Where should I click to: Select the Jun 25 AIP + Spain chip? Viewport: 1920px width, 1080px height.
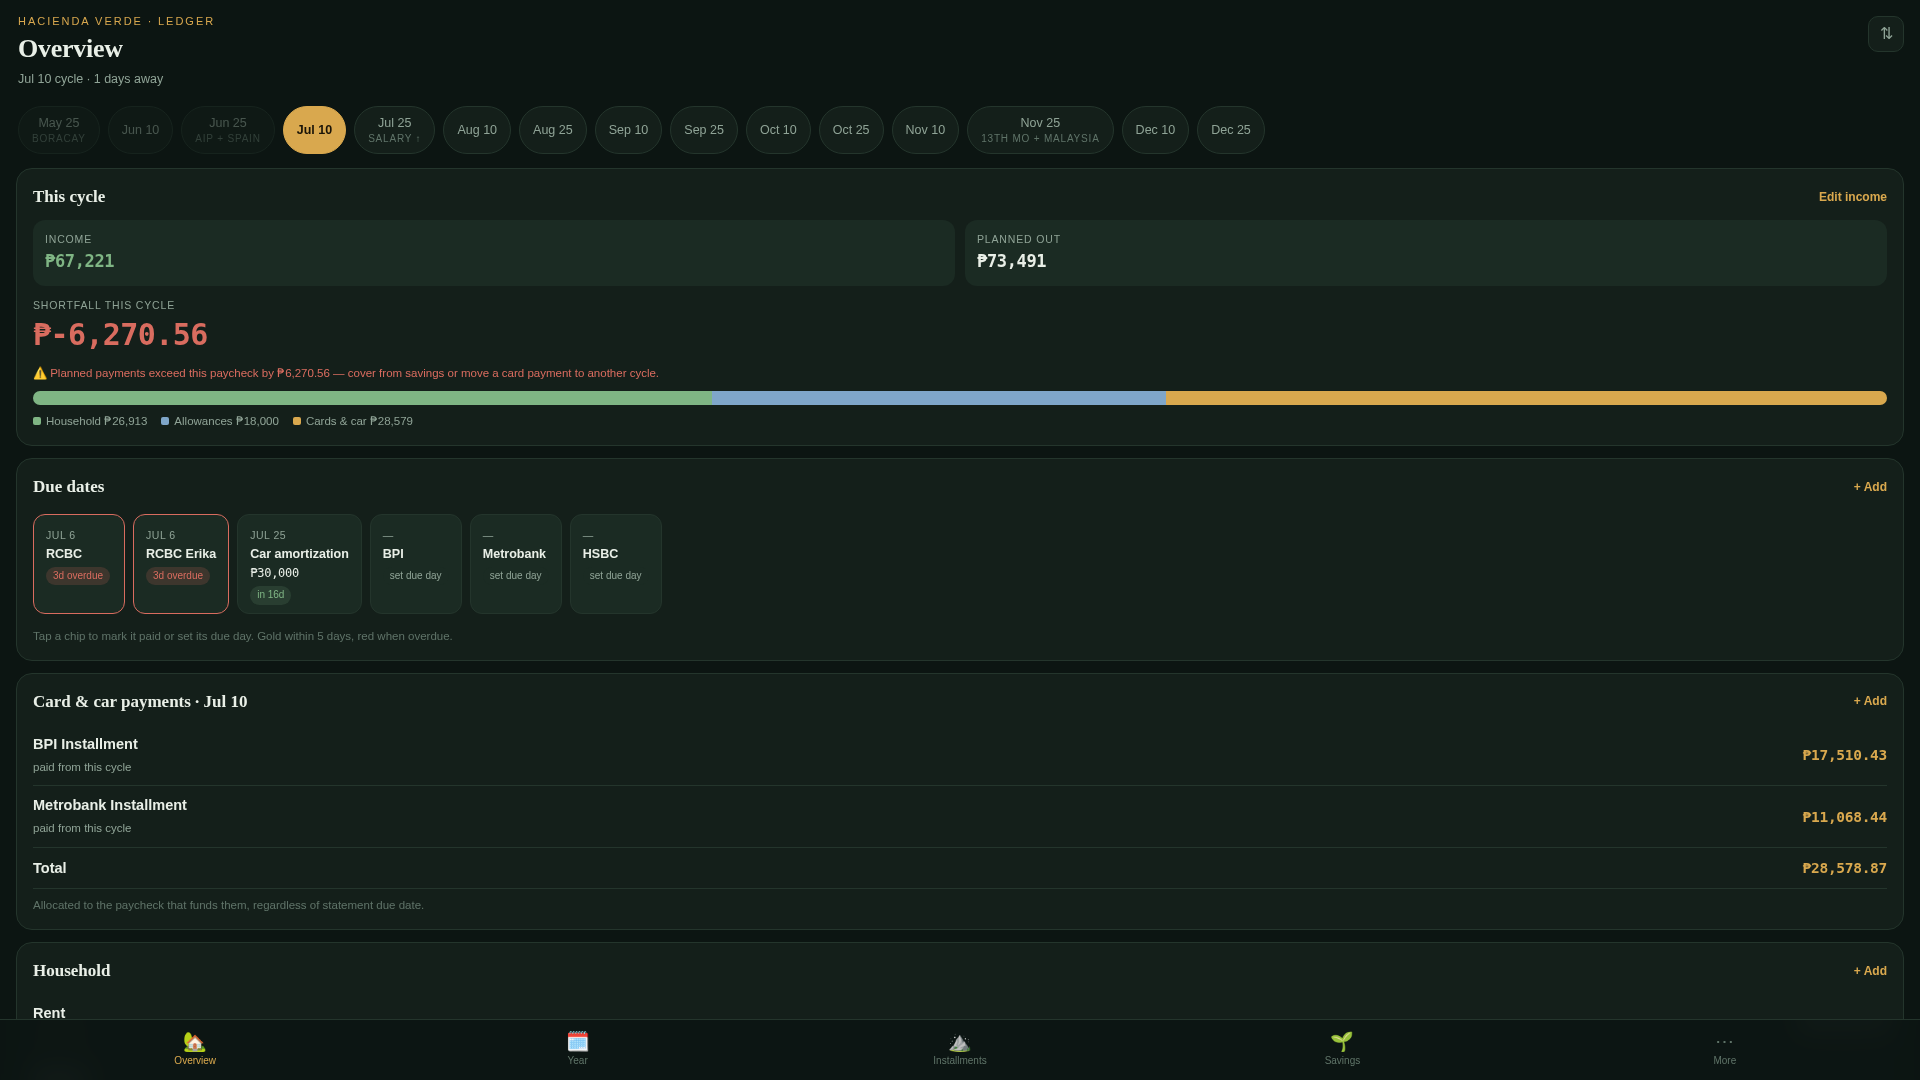point(228,130)
